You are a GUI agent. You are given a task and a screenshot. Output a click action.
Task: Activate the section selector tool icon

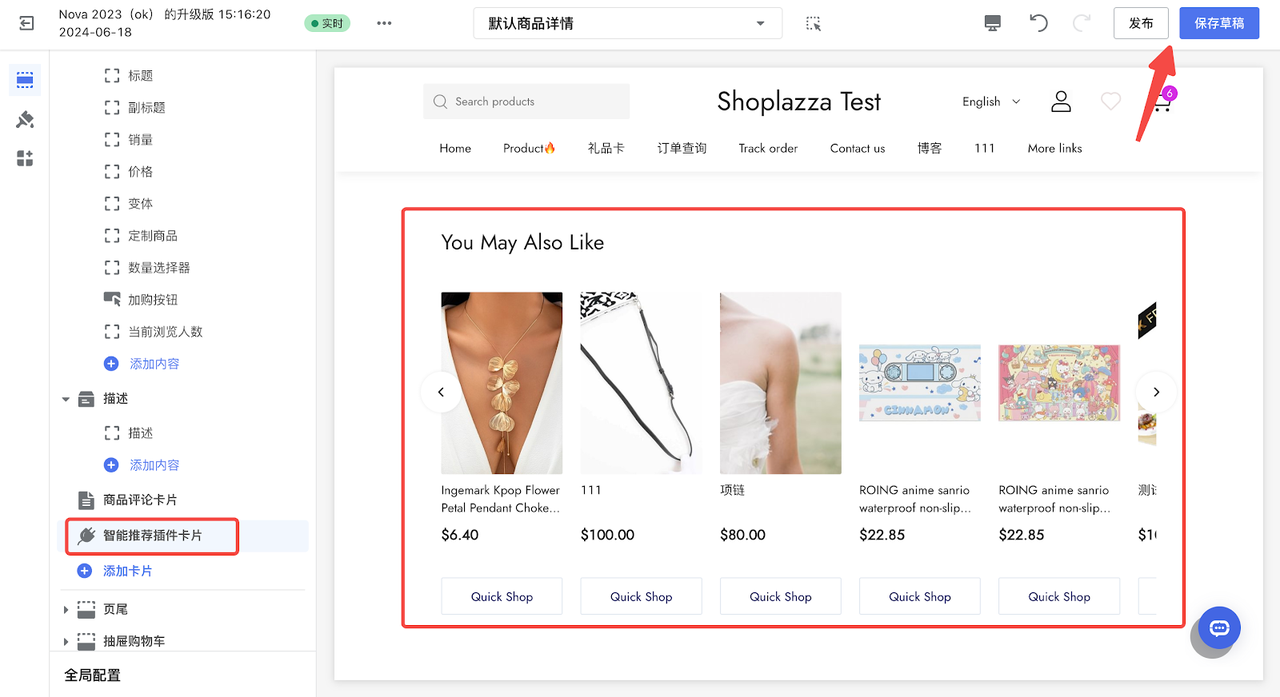(813, 22)
